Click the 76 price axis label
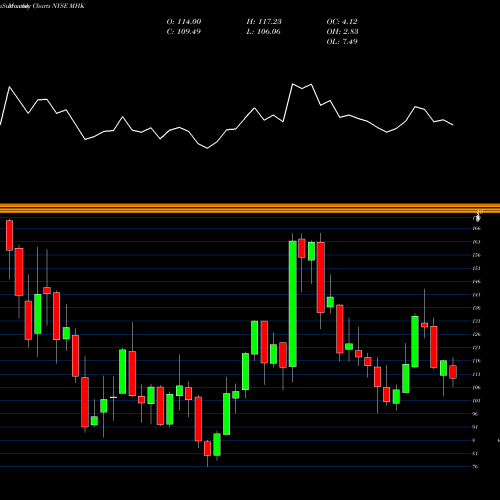The height and width of the screenshot is (500, 500). [x=476, y=467]
